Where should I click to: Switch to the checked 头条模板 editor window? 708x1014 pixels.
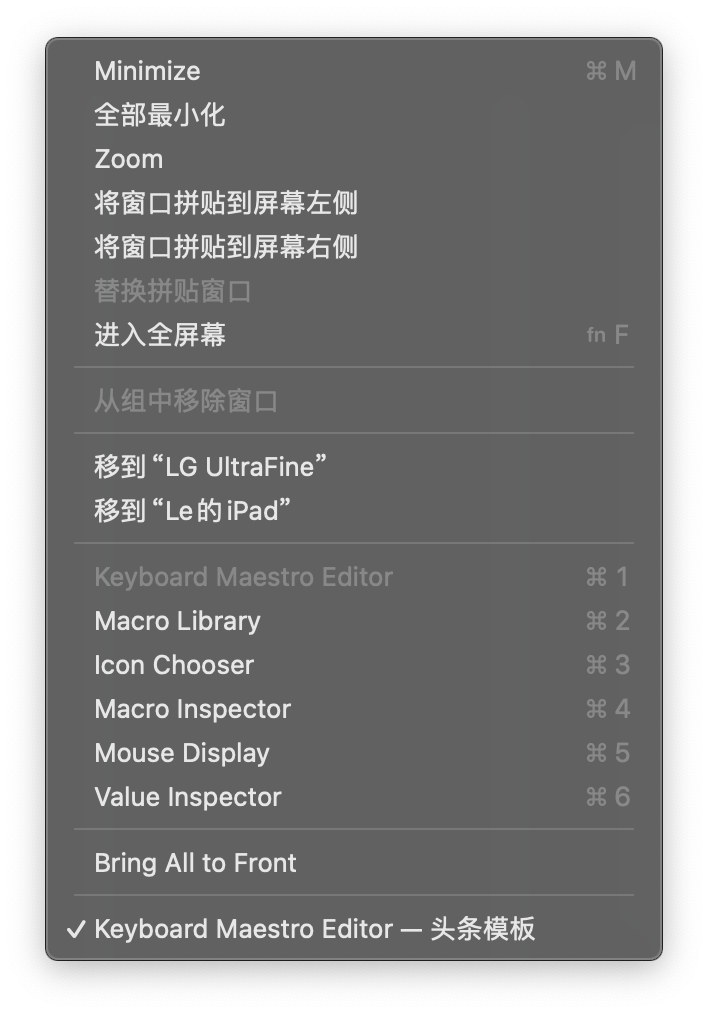pyautogui.click(x=315, y=929)
